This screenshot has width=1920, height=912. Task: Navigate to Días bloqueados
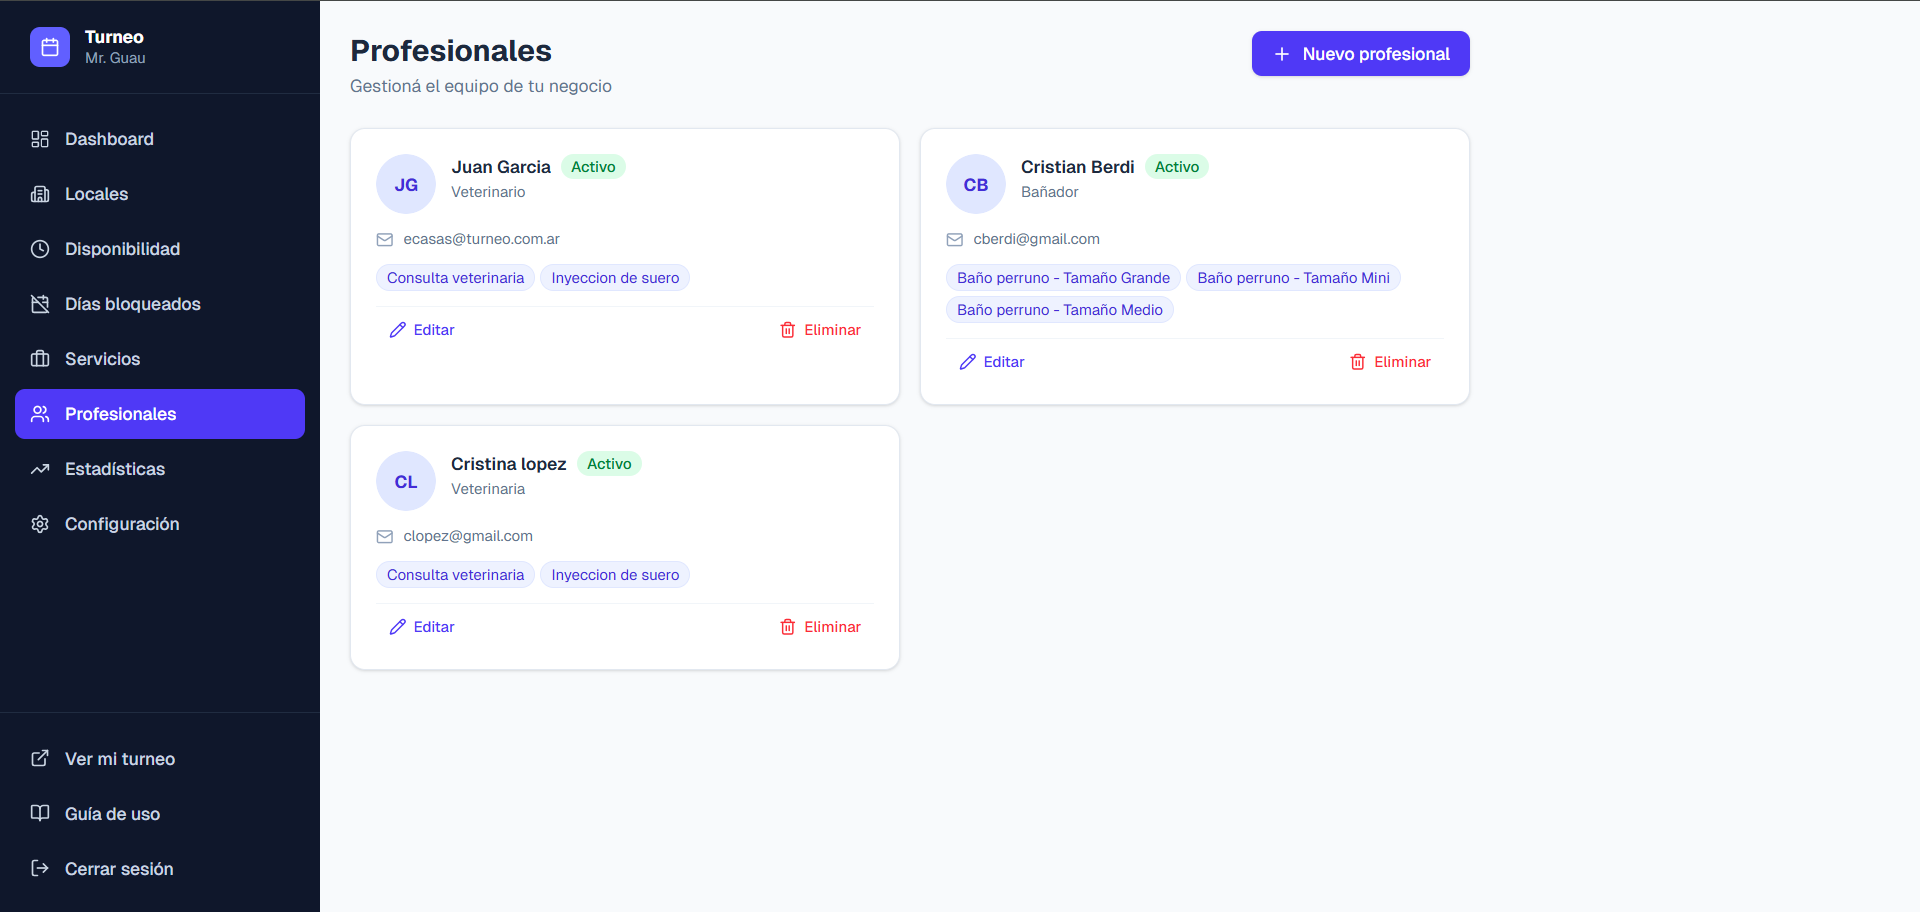(160, 304)
